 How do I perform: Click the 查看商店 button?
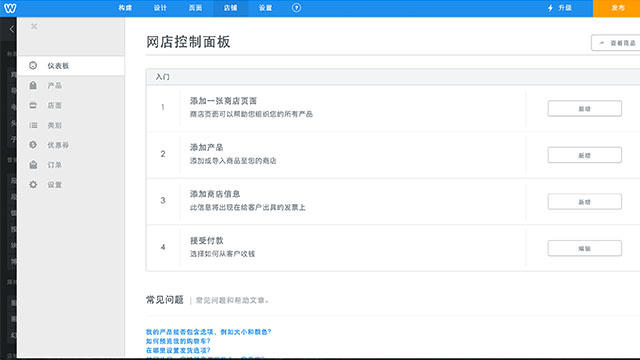pyautogui.click(x=616, y=43)
